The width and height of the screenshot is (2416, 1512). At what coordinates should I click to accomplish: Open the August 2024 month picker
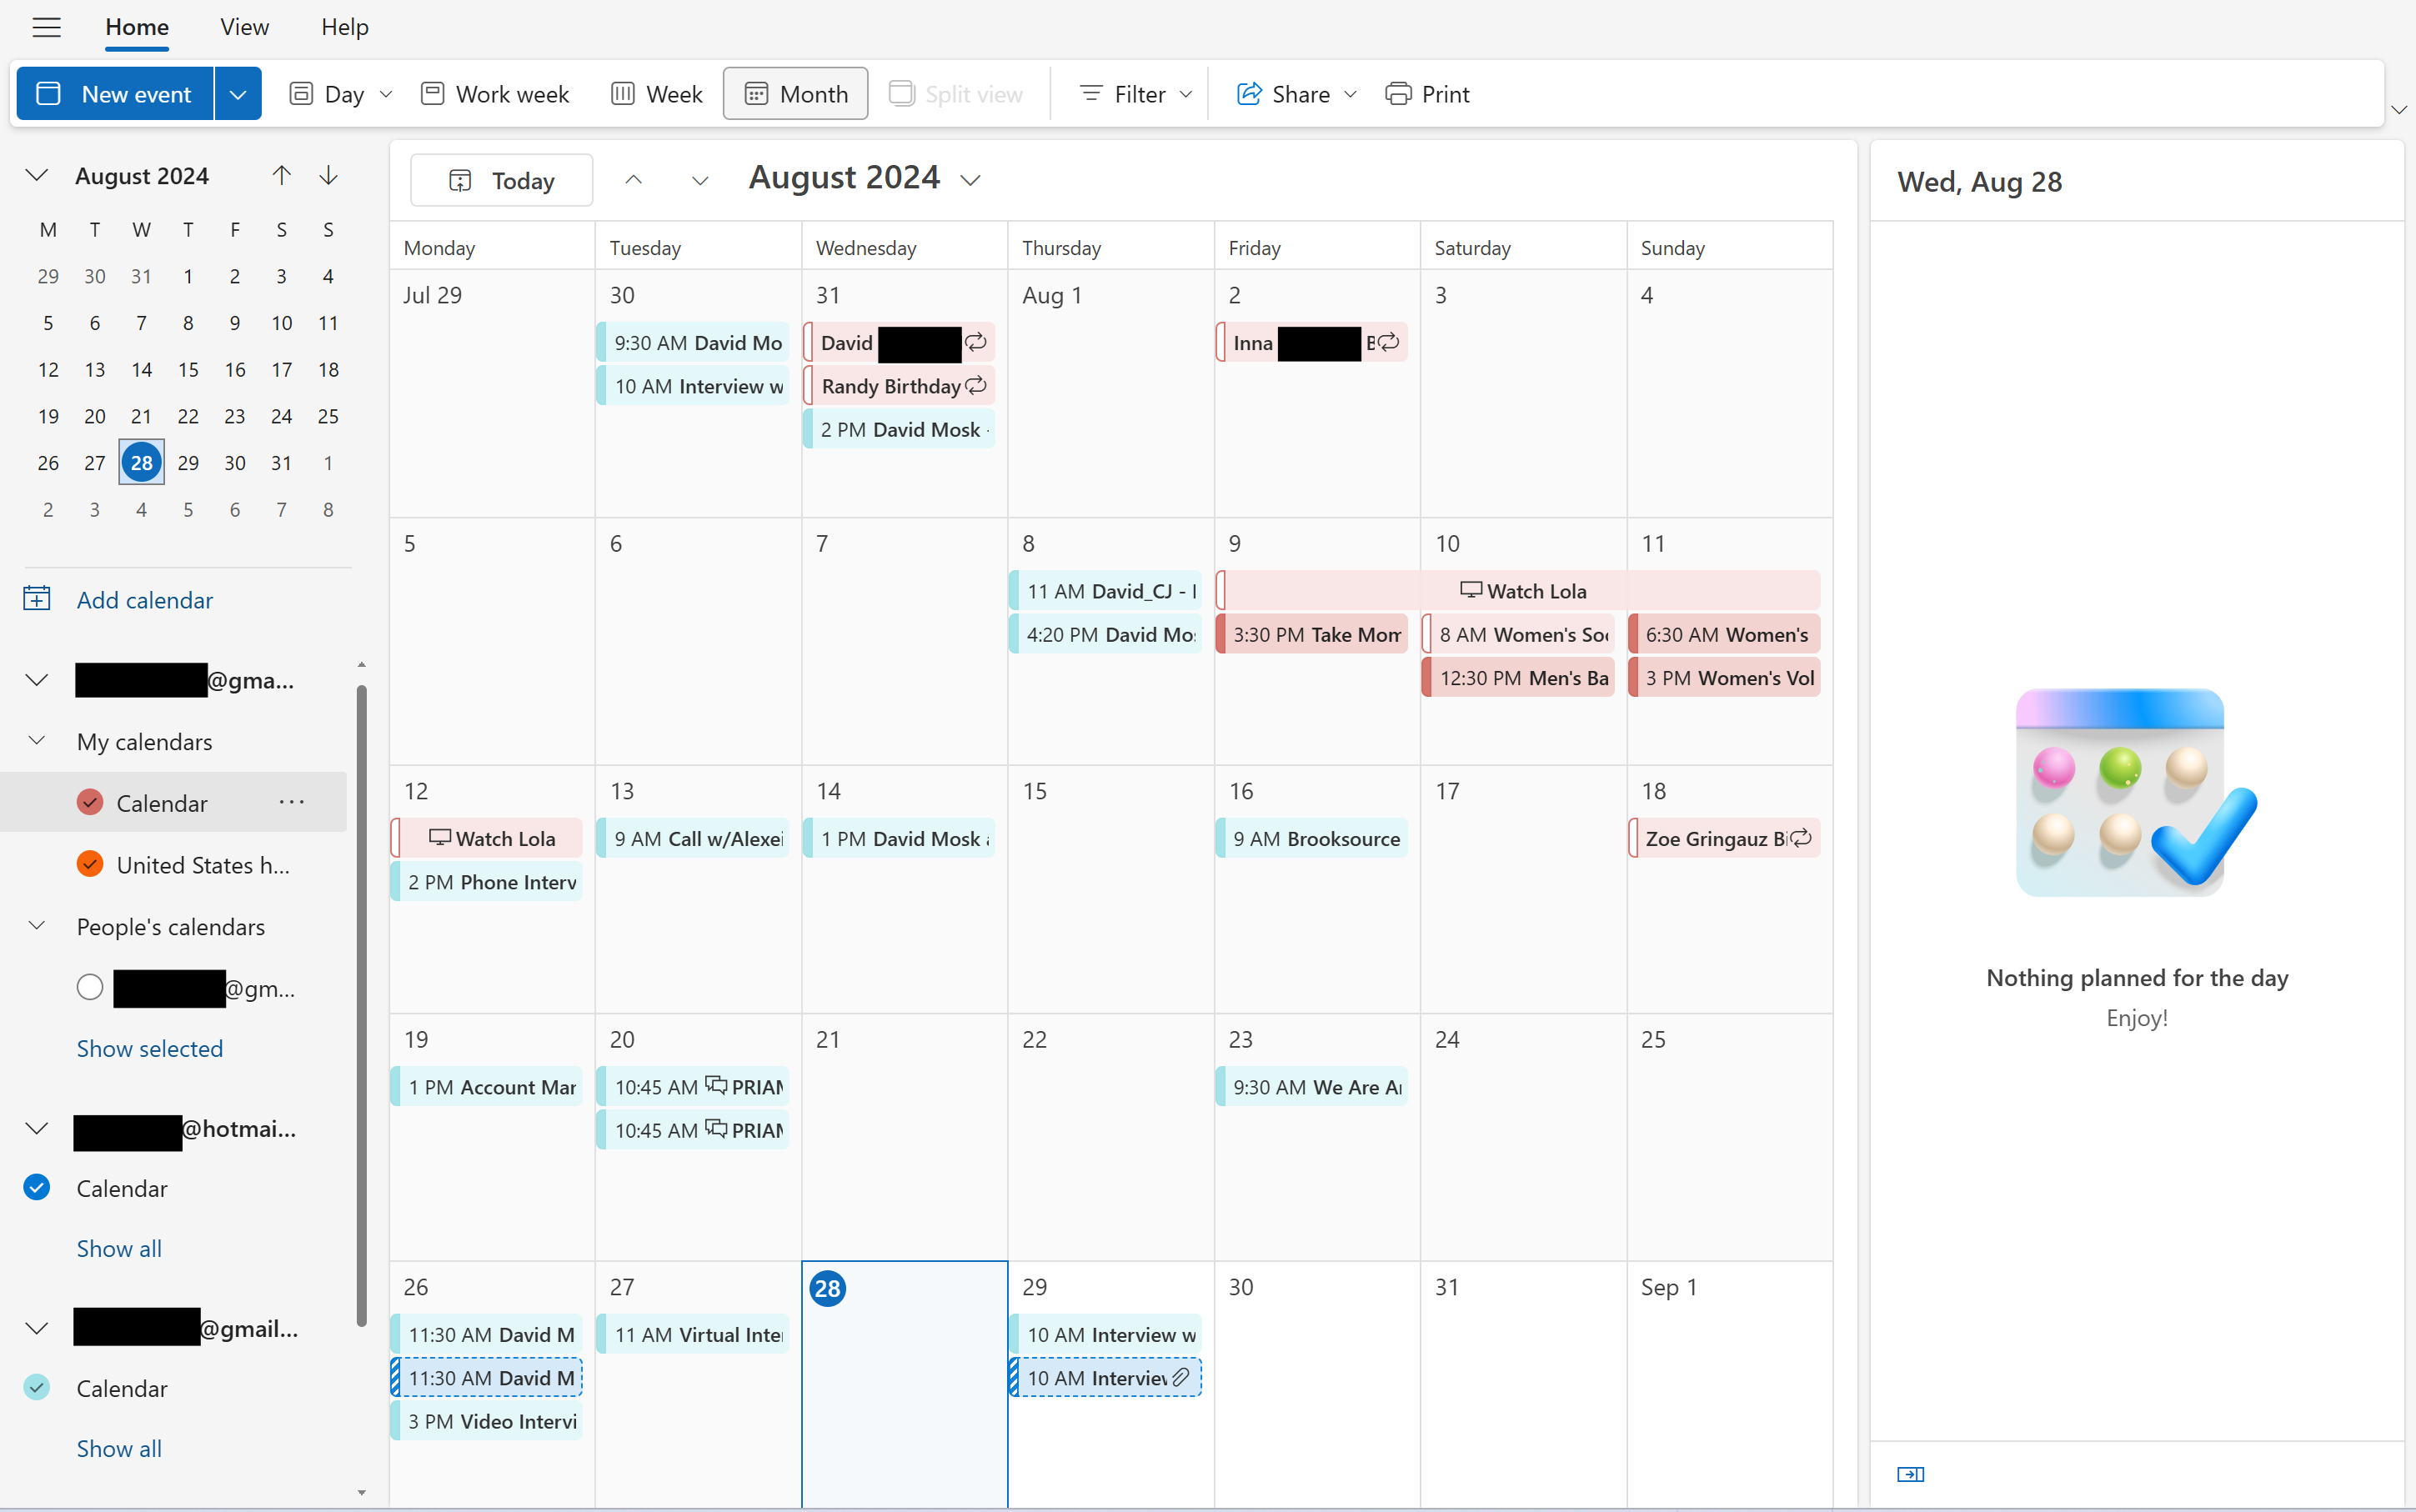click(x=865, y=179)
